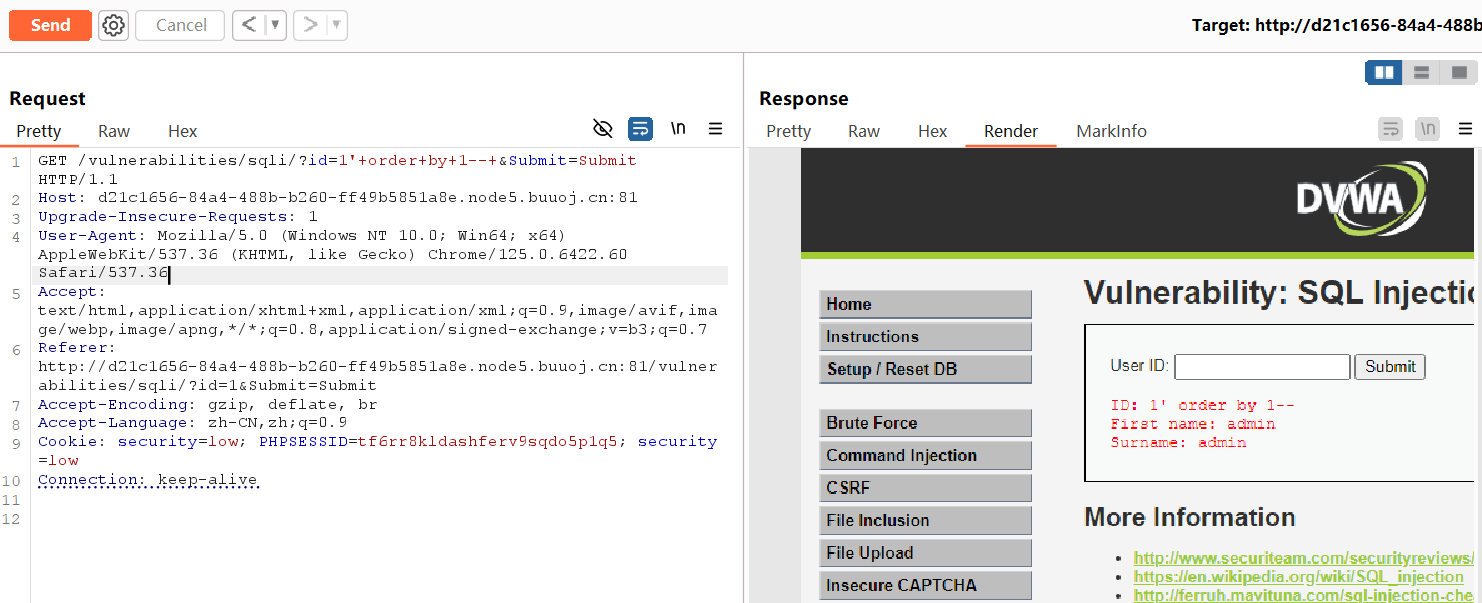
Task: Open CSRF vulnerability page
Action: click(x=925, y=488)
